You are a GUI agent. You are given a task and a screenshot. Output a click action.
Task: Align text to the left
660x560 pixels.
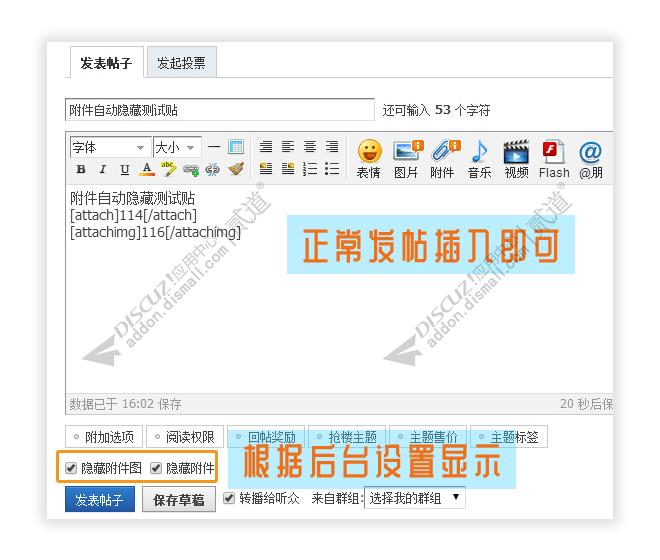(288, 147)
